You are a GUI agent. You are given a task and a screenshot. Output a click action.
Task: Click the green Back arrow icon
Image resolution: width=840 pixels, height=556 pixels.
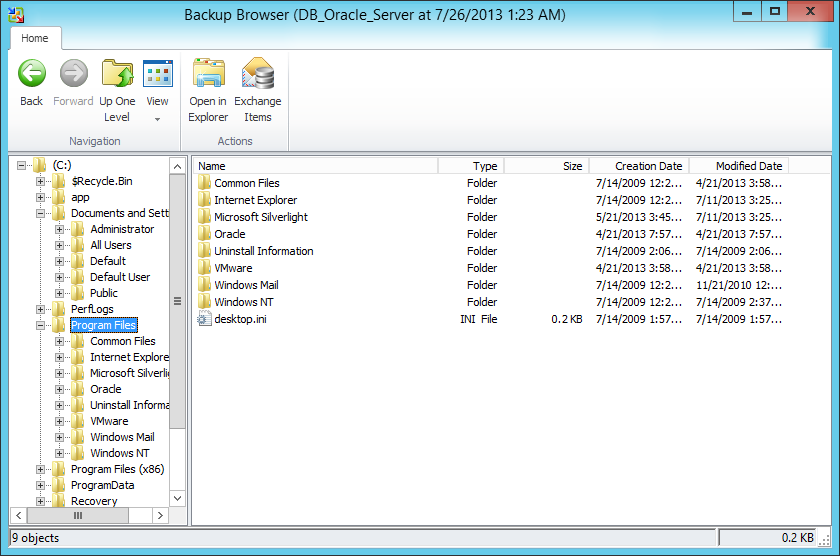32,73
